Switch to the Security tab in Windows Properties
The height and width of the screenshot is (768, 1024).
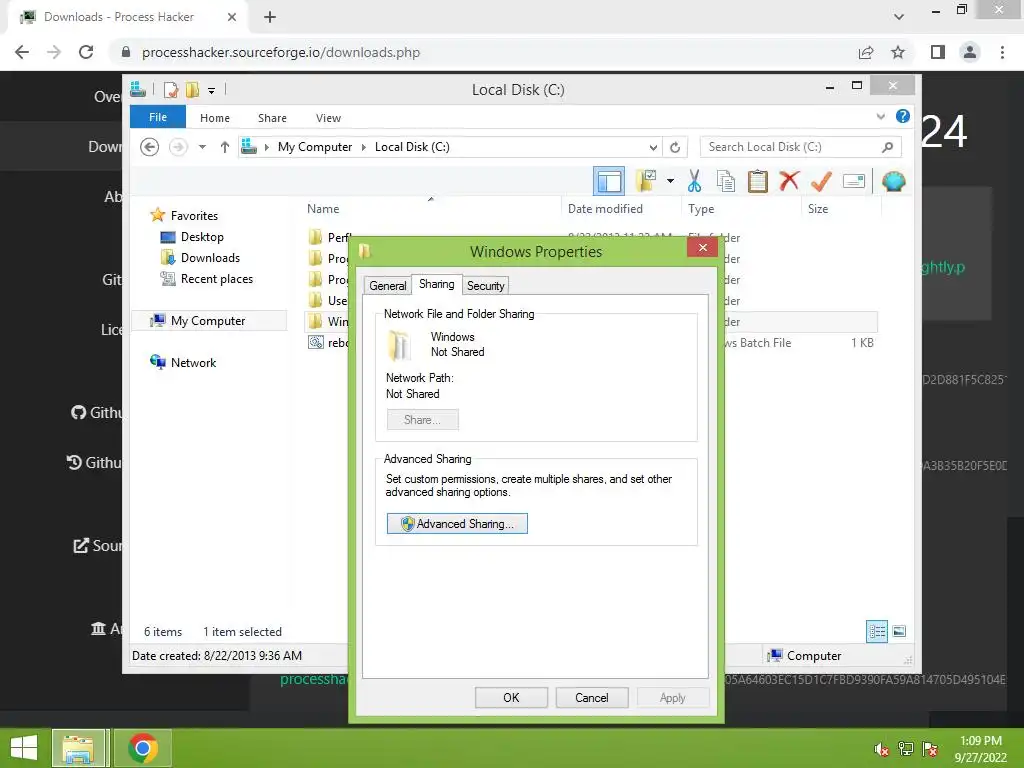pos(486,285)
